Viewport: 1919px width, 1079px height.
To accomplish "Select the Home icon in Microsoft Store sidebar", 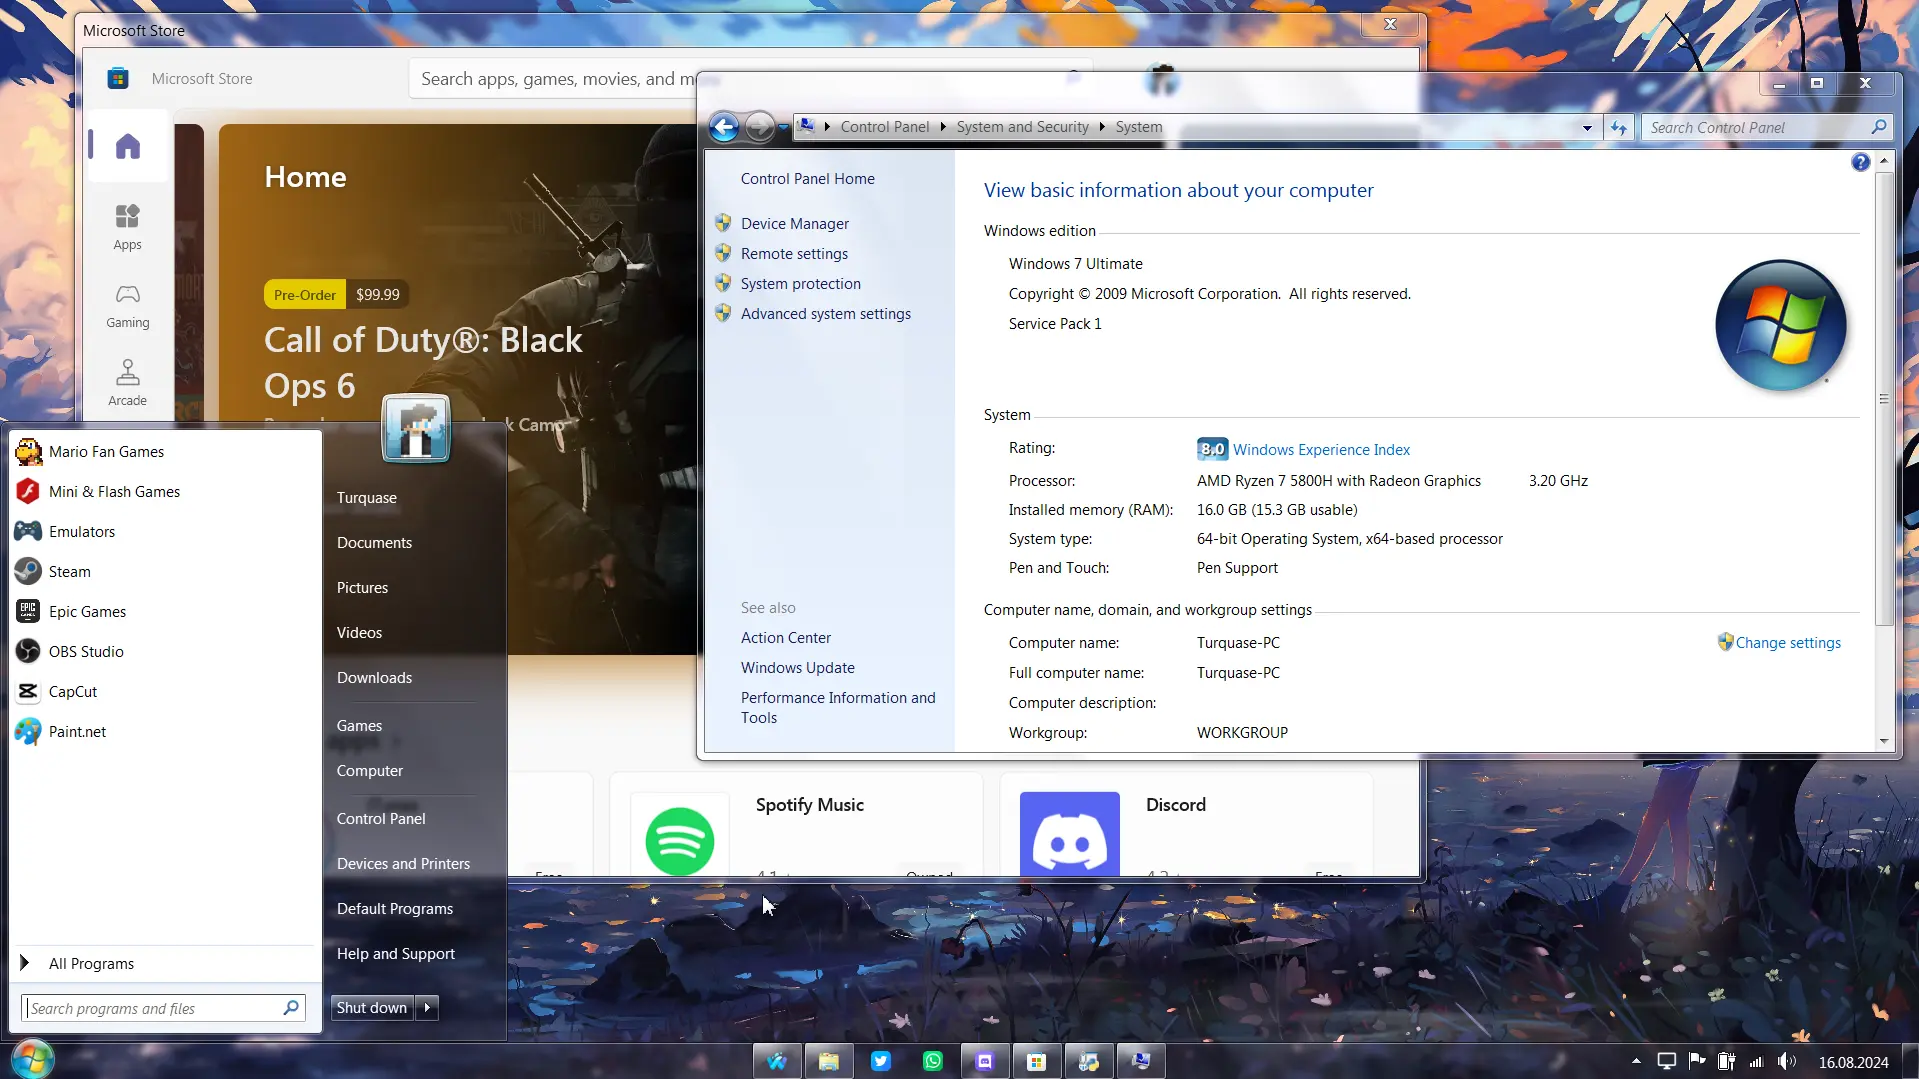I will tap(128, 146).
